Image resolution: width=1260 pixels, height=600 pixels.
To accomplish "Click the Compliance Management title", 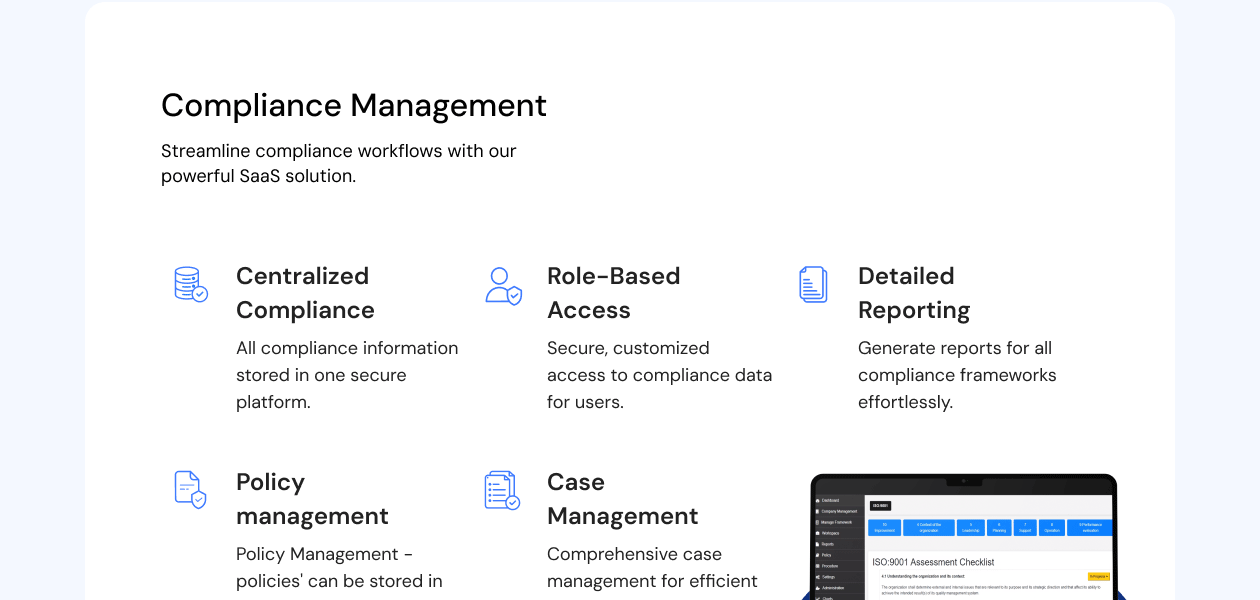I will [x=354, y=105].
